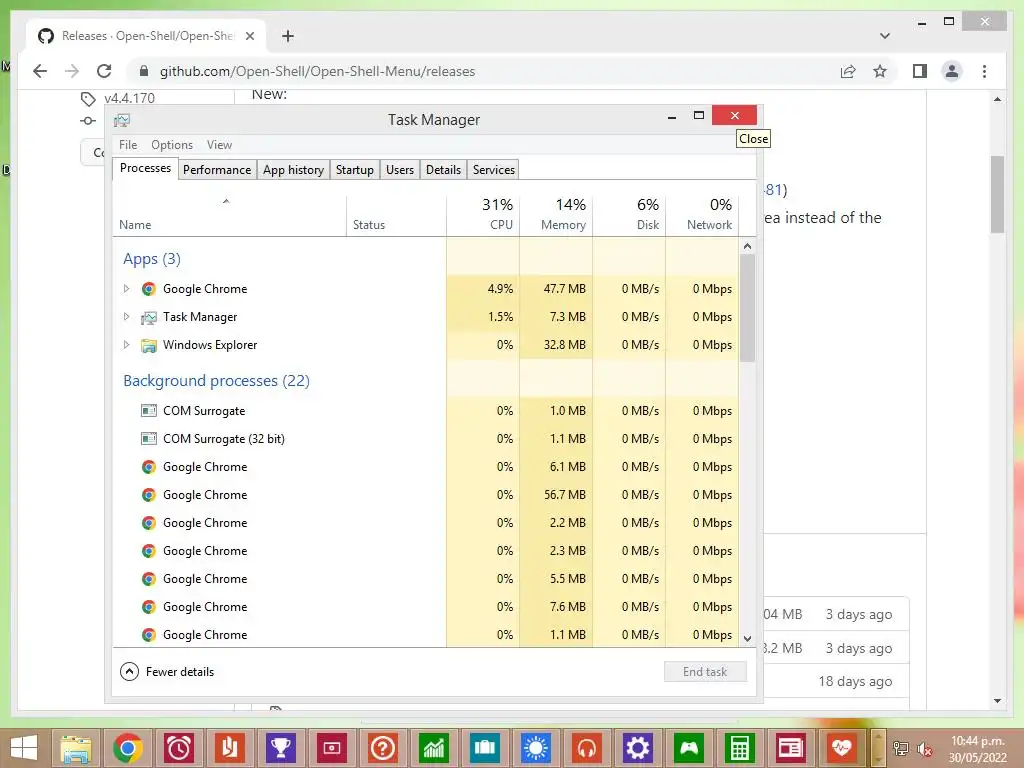Open the Help question mark taskbar app
This screenshot has height=768, width=1024.
[x=383, y=748]
